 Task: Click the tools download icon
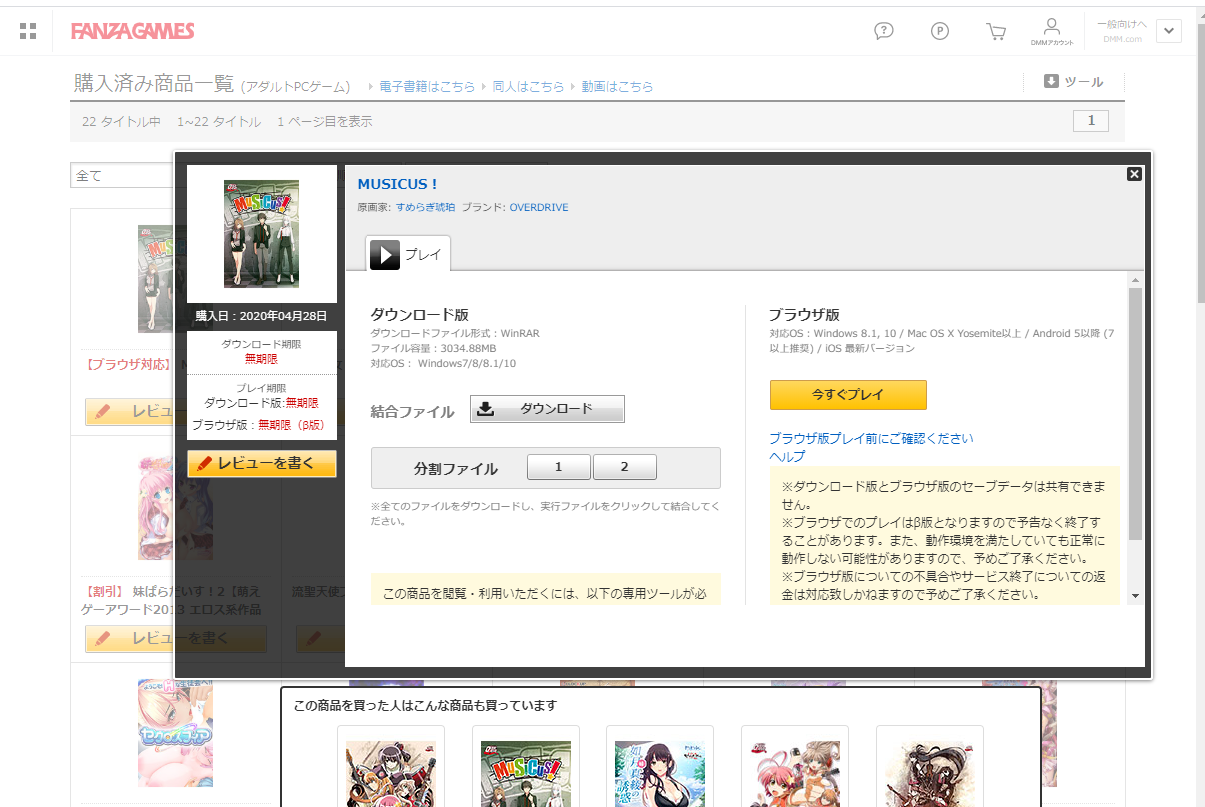click(x=1051, y=82)
